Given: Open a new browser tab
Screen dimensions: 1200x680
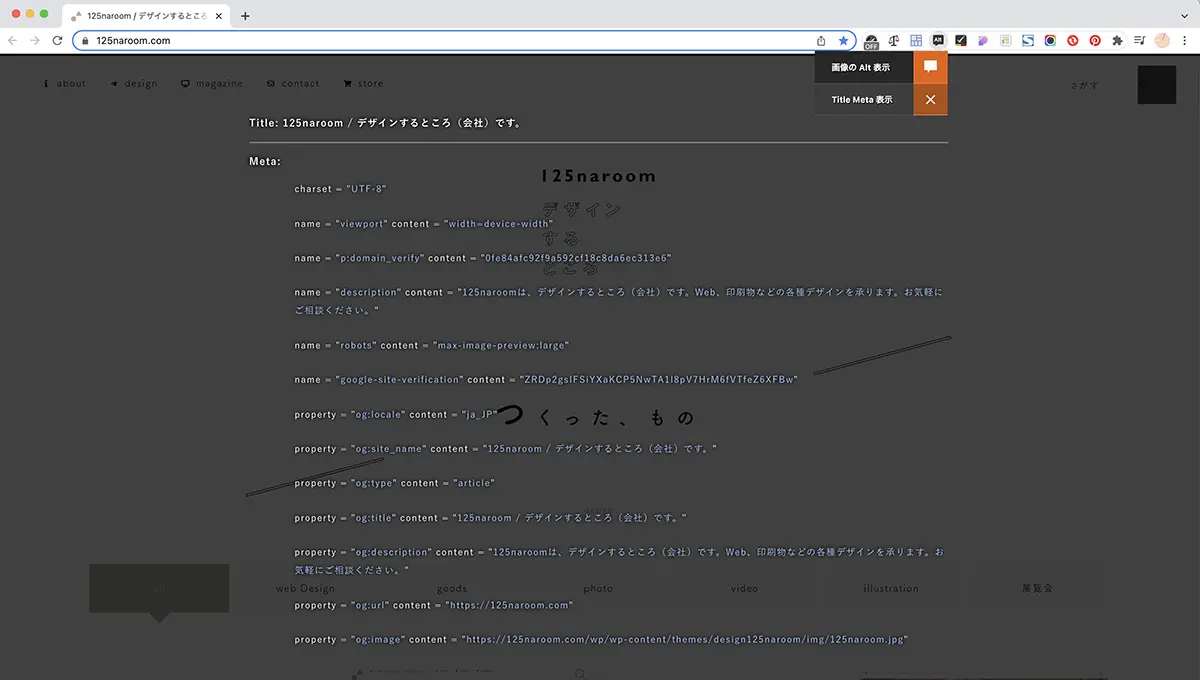Looking at the screenshot, I should pyautogui.click(x=245, y=15).
